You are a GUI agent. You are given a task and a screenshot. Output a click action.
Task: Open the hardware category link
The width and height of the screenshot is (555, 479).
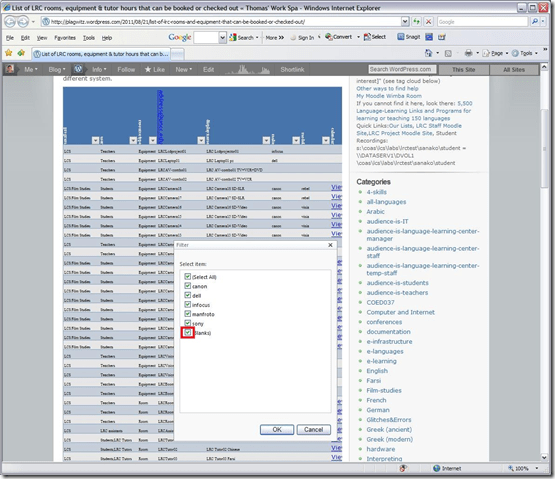(381, 449)
